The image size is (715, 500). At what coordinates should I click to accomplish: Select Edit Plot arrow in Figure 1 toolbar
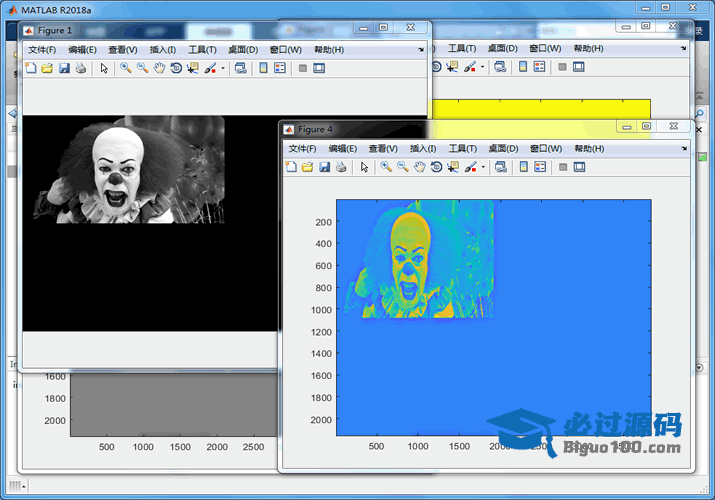tap(104, 68)
